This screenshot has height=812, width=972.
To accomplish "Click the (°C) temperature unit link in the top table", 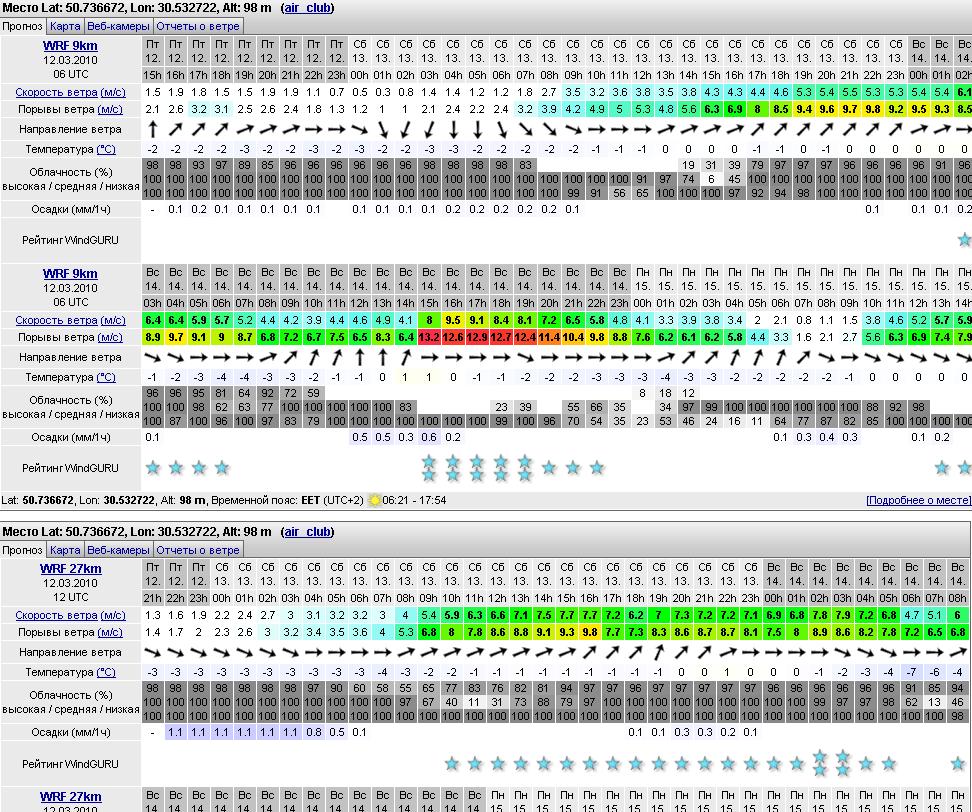I will tap(106, 149).
